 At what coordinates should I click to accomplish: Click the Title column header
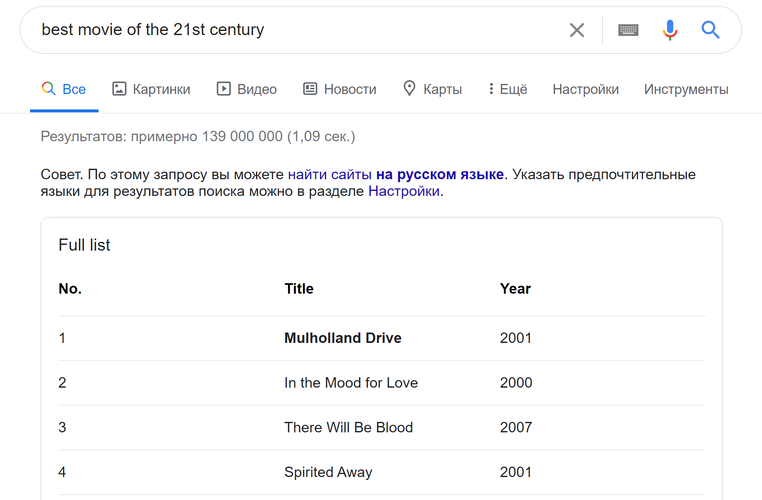(x=299, y=289)
